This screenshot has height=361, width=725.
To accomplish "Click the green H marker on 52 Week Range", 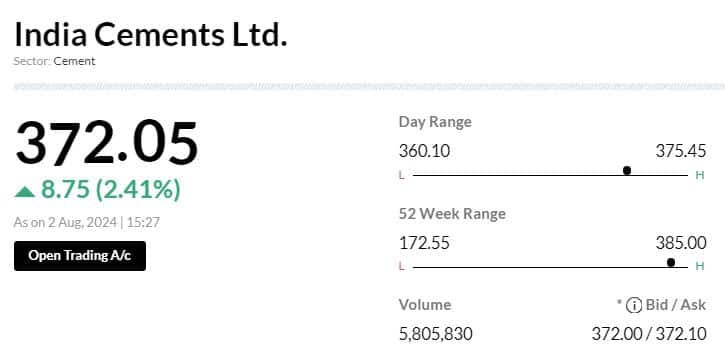I will coord(700,267).
